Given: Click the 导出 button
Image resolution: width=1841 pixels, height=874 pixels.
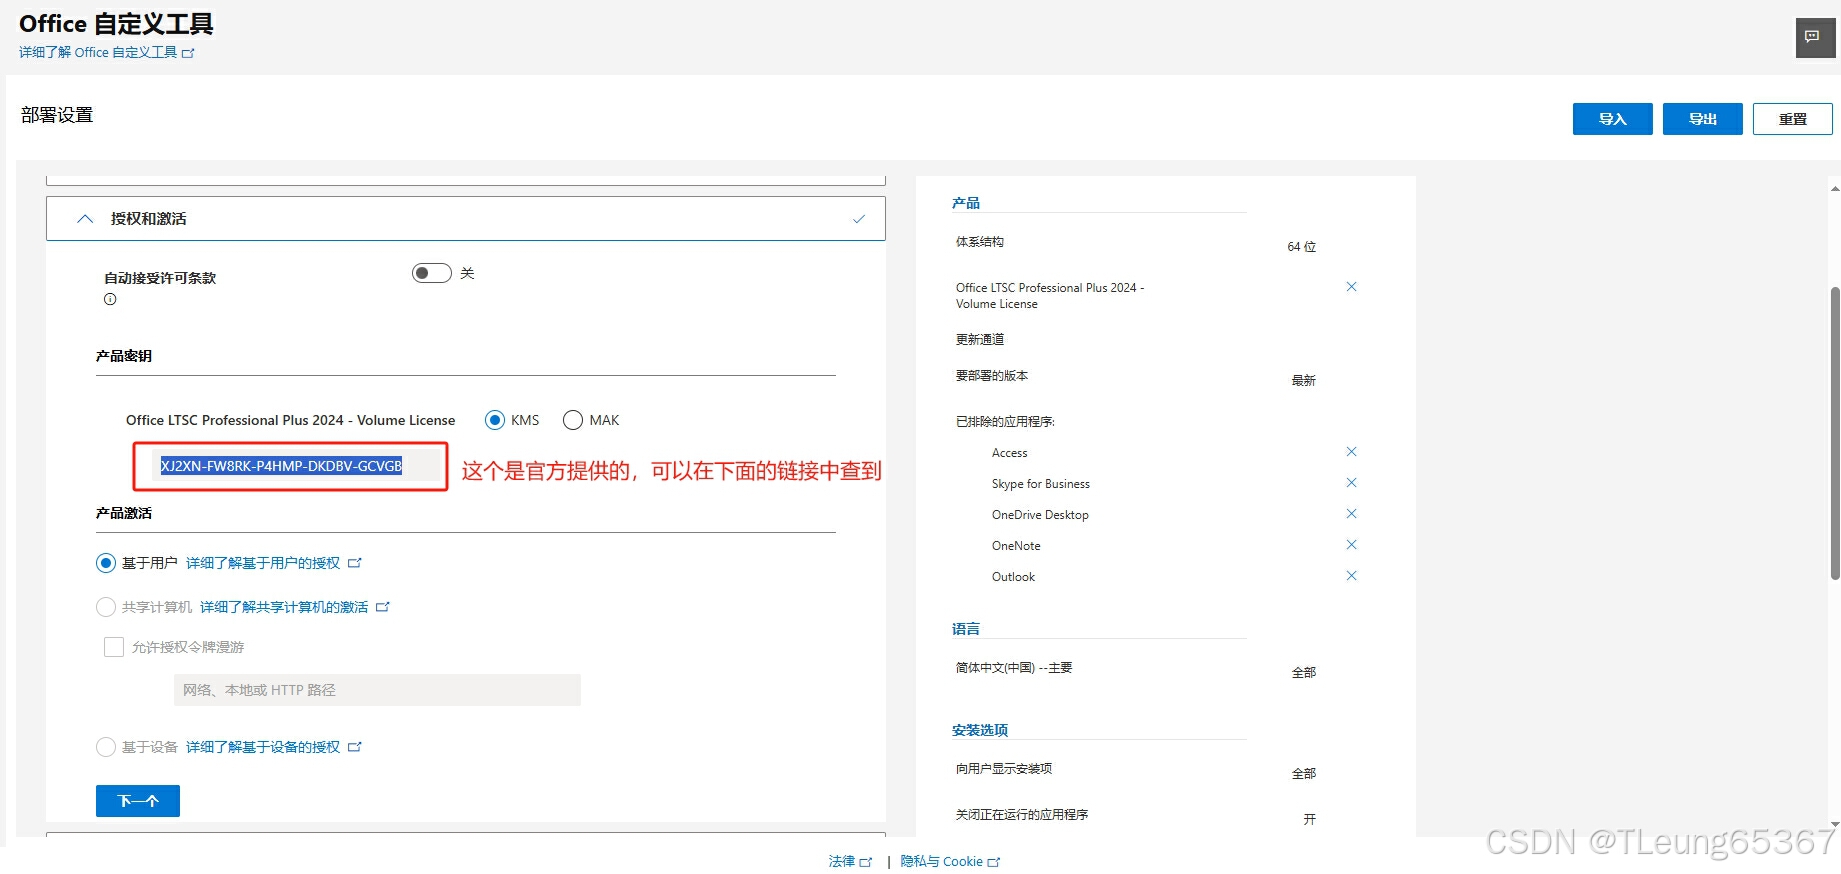Looking at the screenshot, I should [x=1703, y=119].
